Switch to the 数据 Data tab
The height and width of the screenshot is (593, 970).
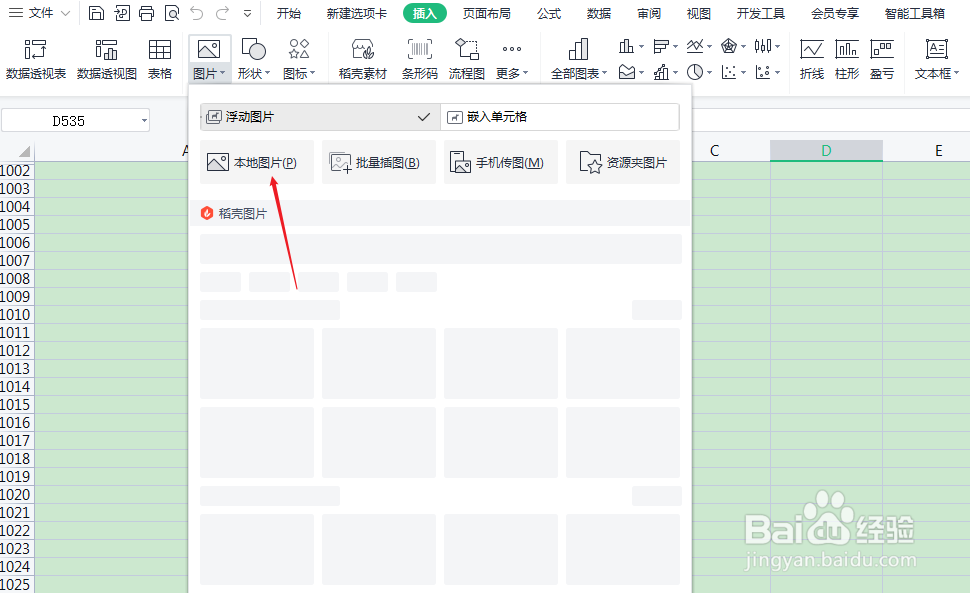pos(599,13)
